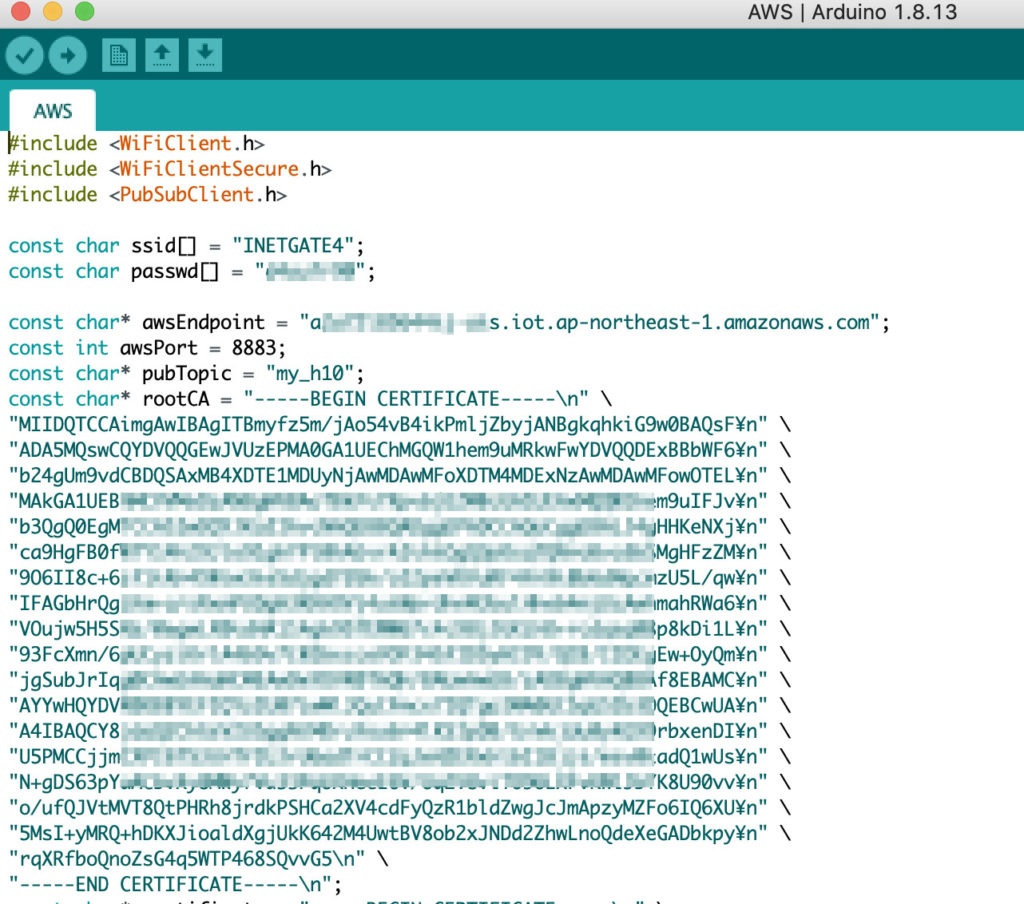Close the Arduino window
The width and height of the screenshot is (1024, 904).
[x=21, y=13]
